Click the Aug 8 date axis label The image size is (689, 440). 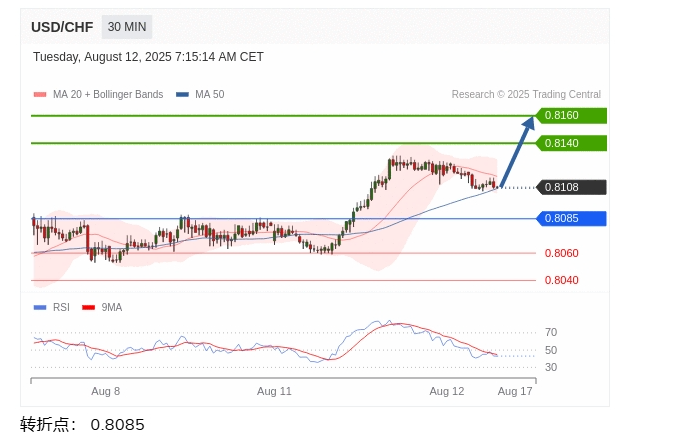pos(105,391)
